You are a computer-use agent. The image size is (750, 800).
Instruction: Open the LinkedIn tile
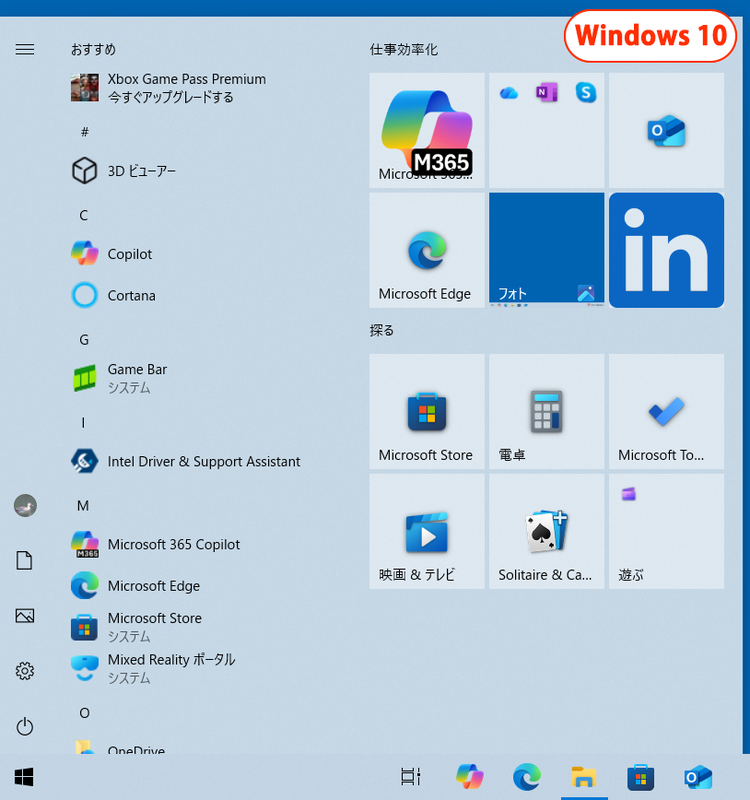(666, 250)
